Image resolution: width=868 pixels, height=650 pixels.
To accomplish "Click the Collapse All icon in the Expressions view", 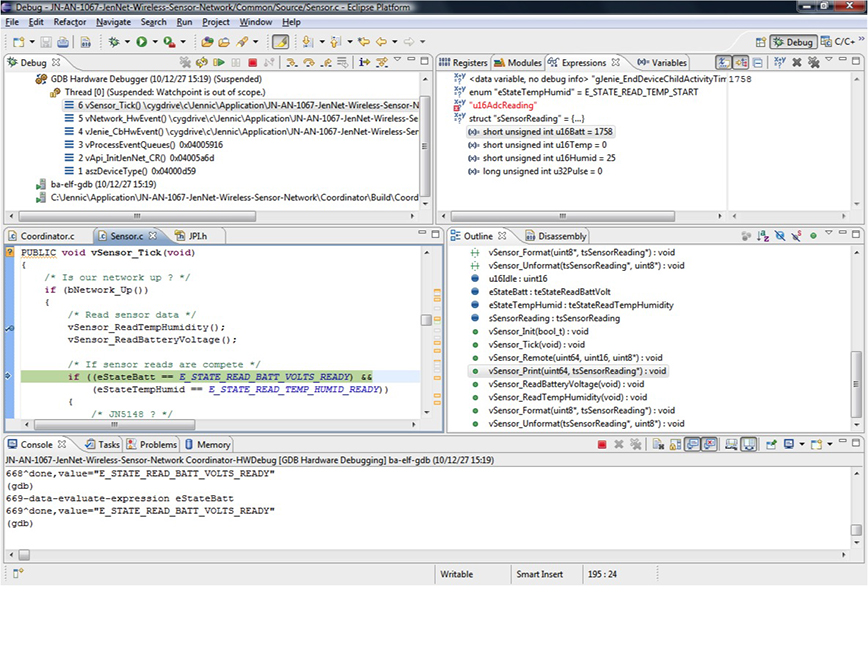I will coord(758,62).
